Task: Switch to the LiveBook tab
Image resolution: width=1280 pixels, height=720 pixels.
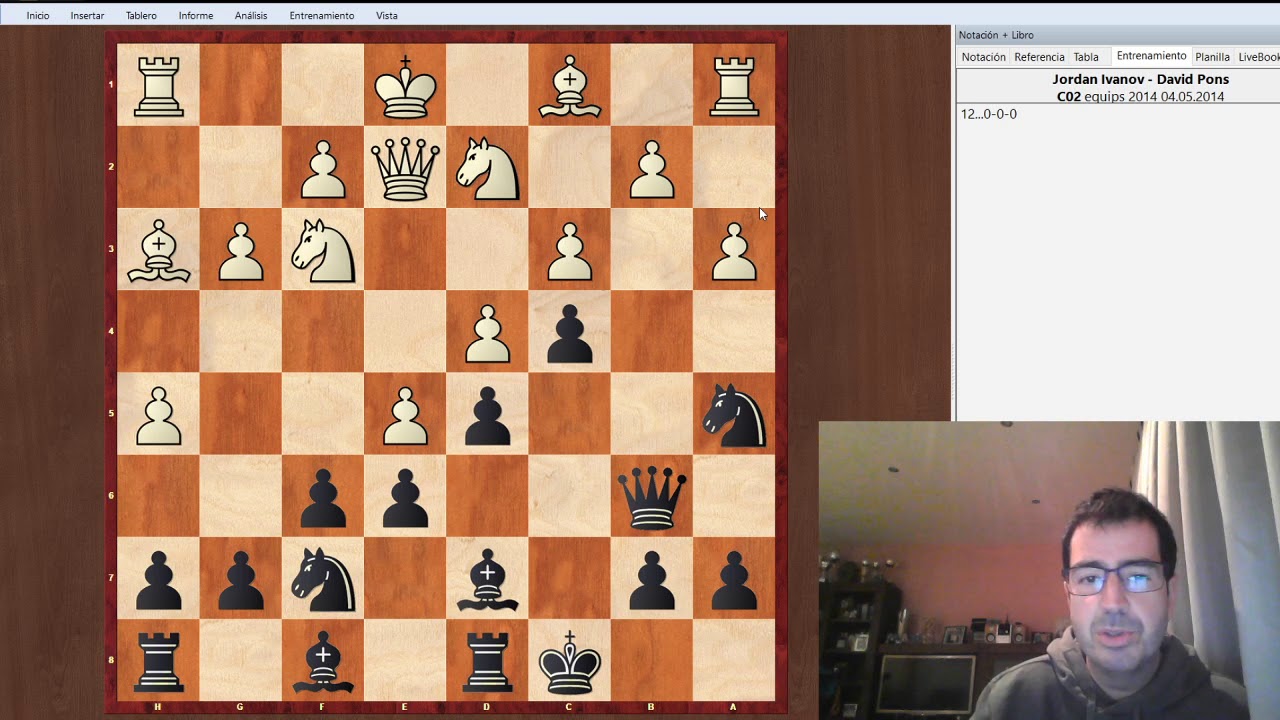Action: tap(1259, 57)
